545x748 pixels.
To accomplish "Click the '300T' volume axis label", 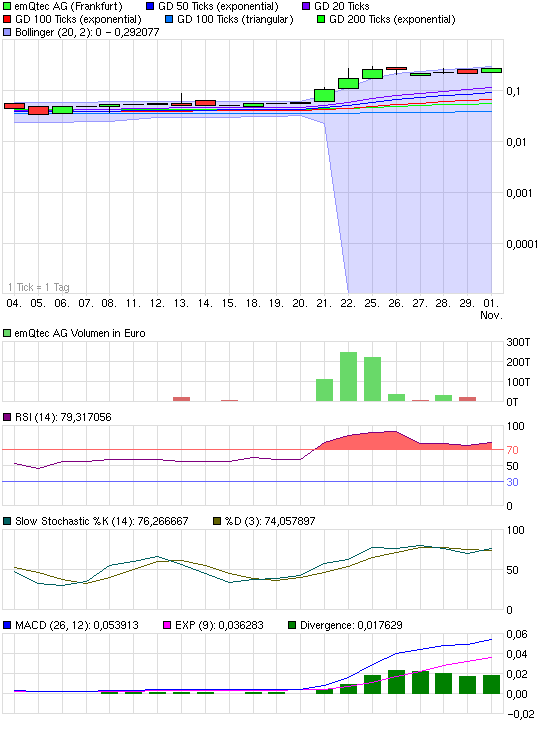I will click(x=518, y=343).
